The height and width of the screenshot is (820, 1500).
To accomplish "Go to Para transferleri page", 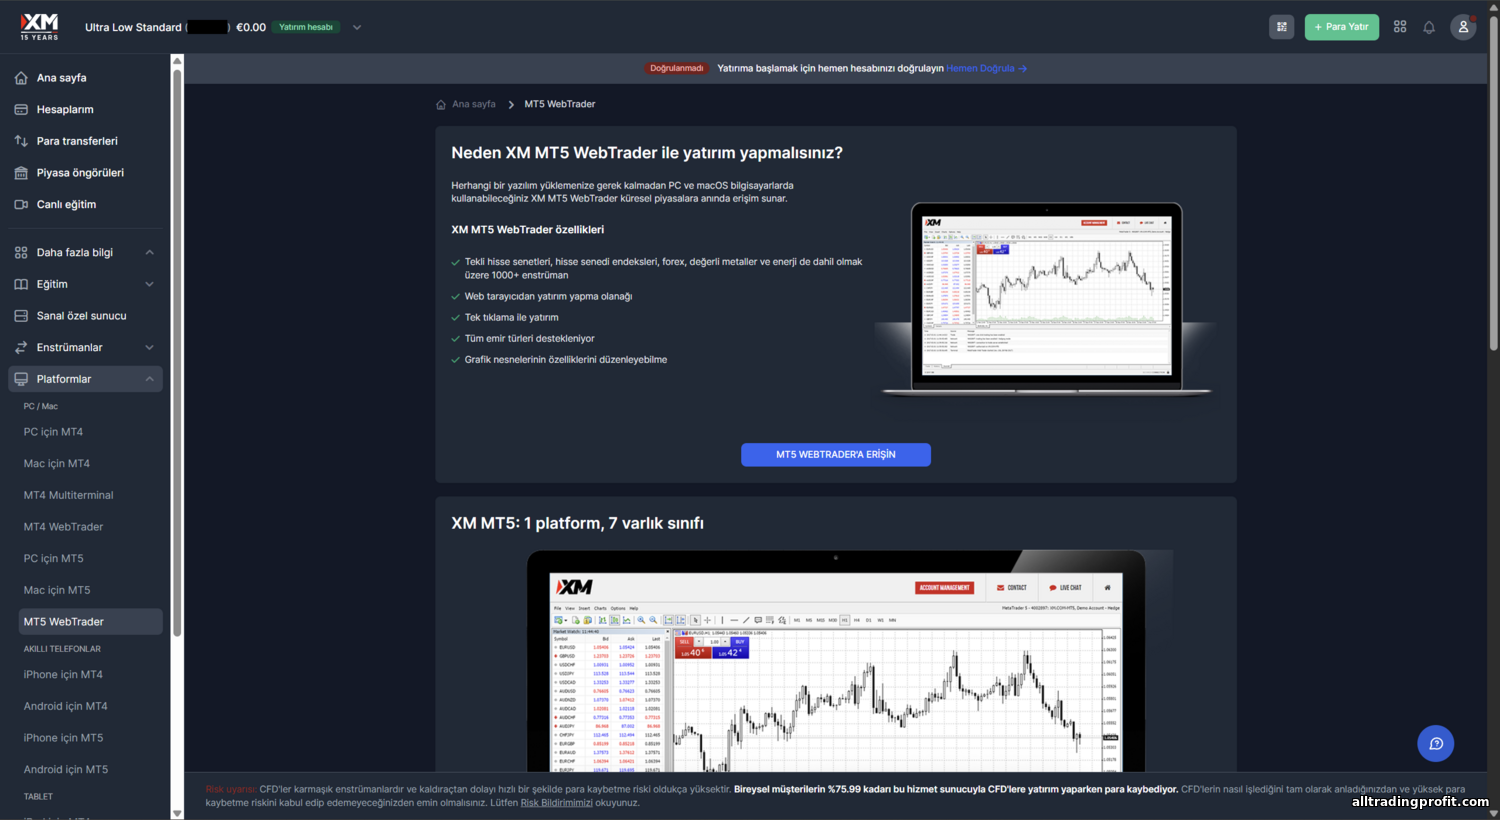I will [x=77, y=141].
